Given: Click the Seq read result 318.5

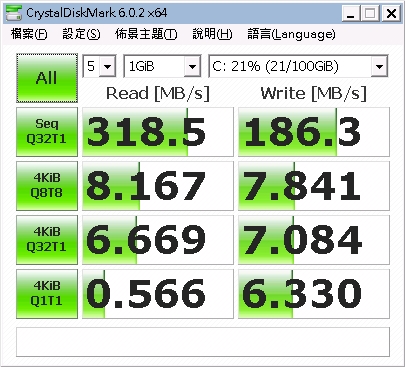Looking at the screenshot, I should coord(158,132).
